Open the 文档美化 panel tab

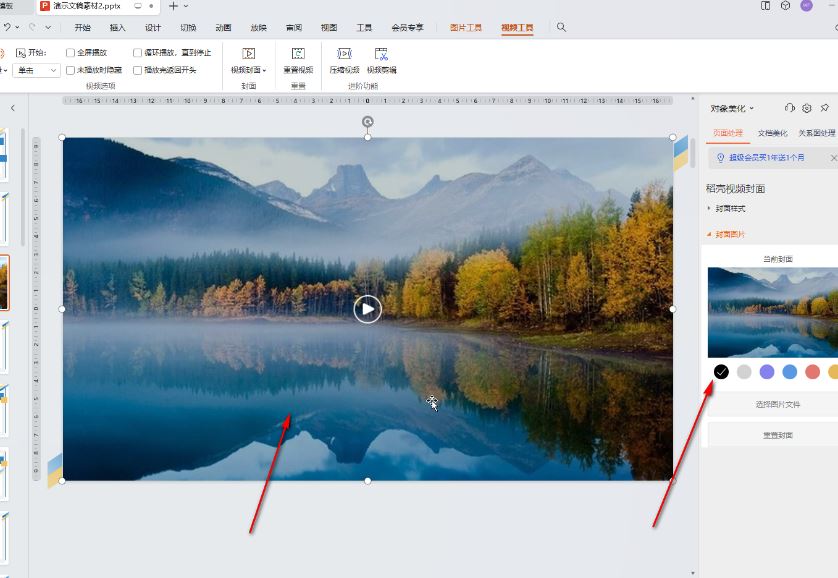[772, 133]
